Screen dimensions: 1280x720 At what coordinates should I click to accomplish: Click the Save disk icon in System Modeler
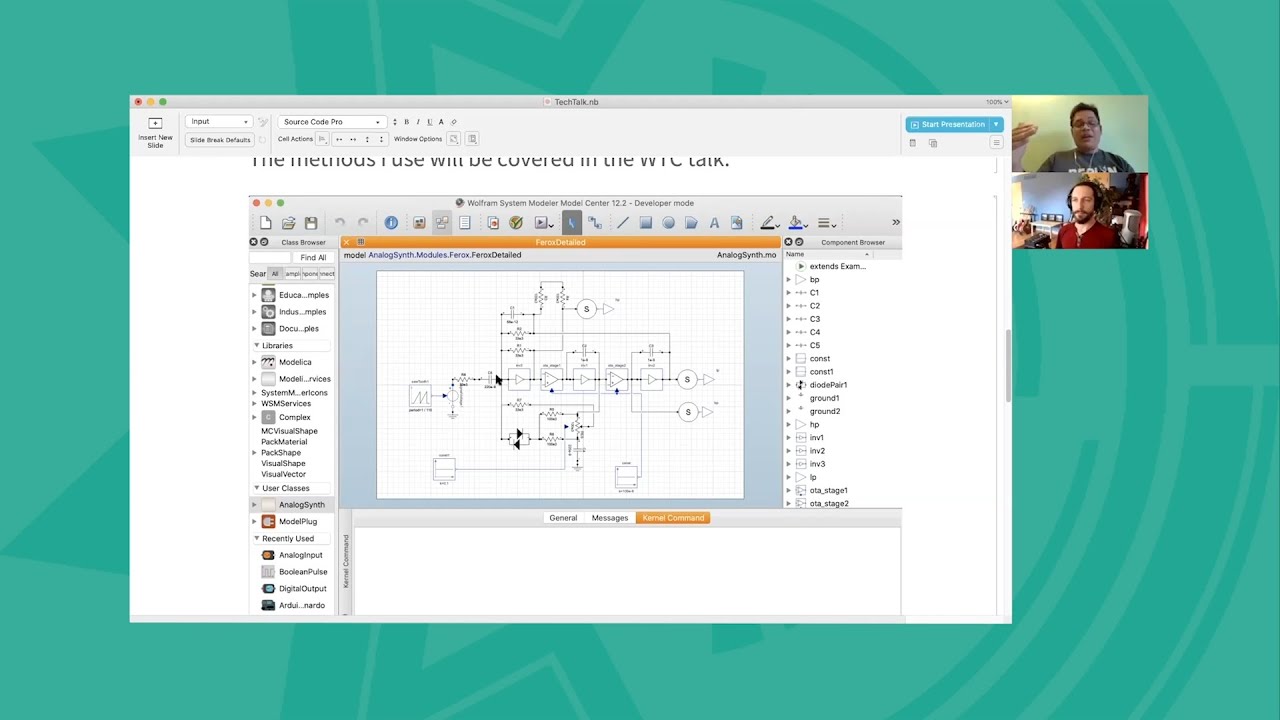click(x=311, y=223)
